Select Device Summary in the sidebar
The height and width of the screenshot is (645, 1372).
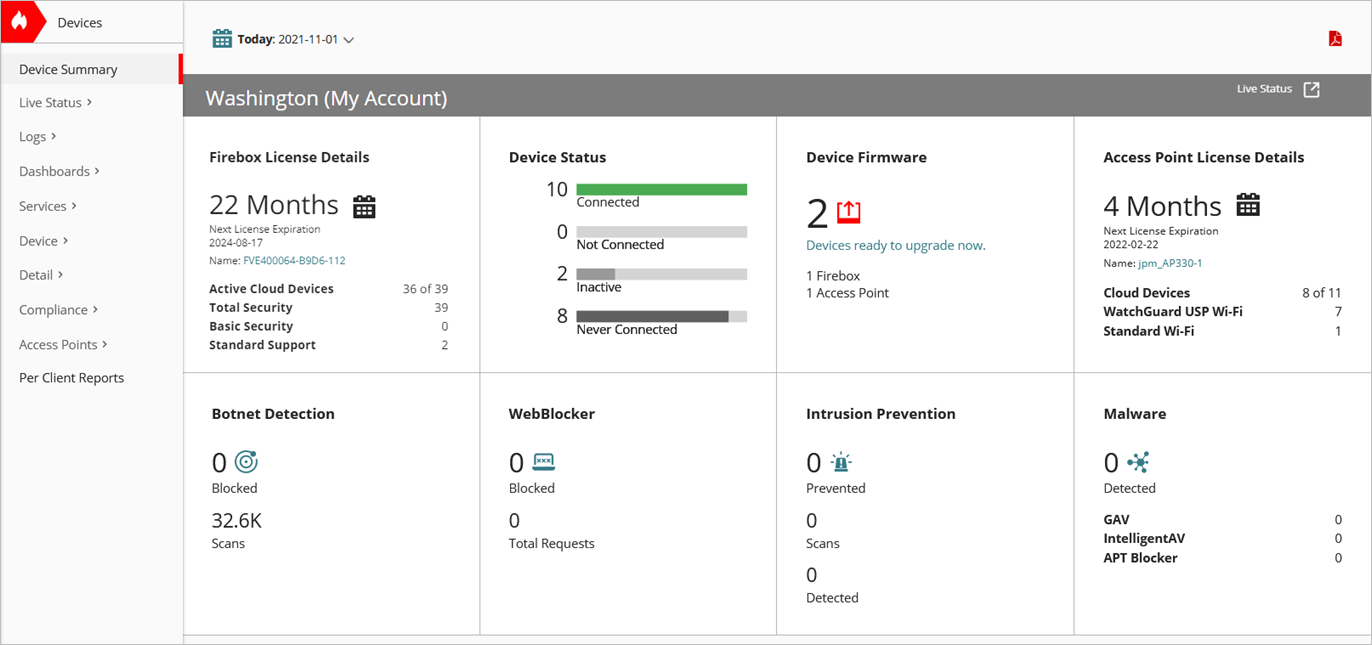click(66, 69)
